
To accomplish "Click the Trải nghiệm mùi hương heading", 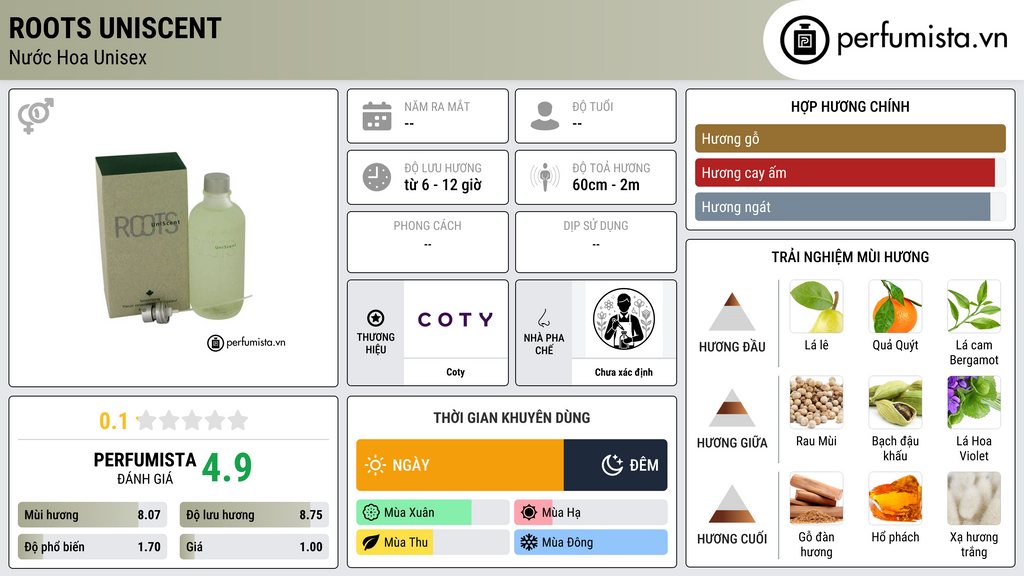I will click(x=850, y=257).
